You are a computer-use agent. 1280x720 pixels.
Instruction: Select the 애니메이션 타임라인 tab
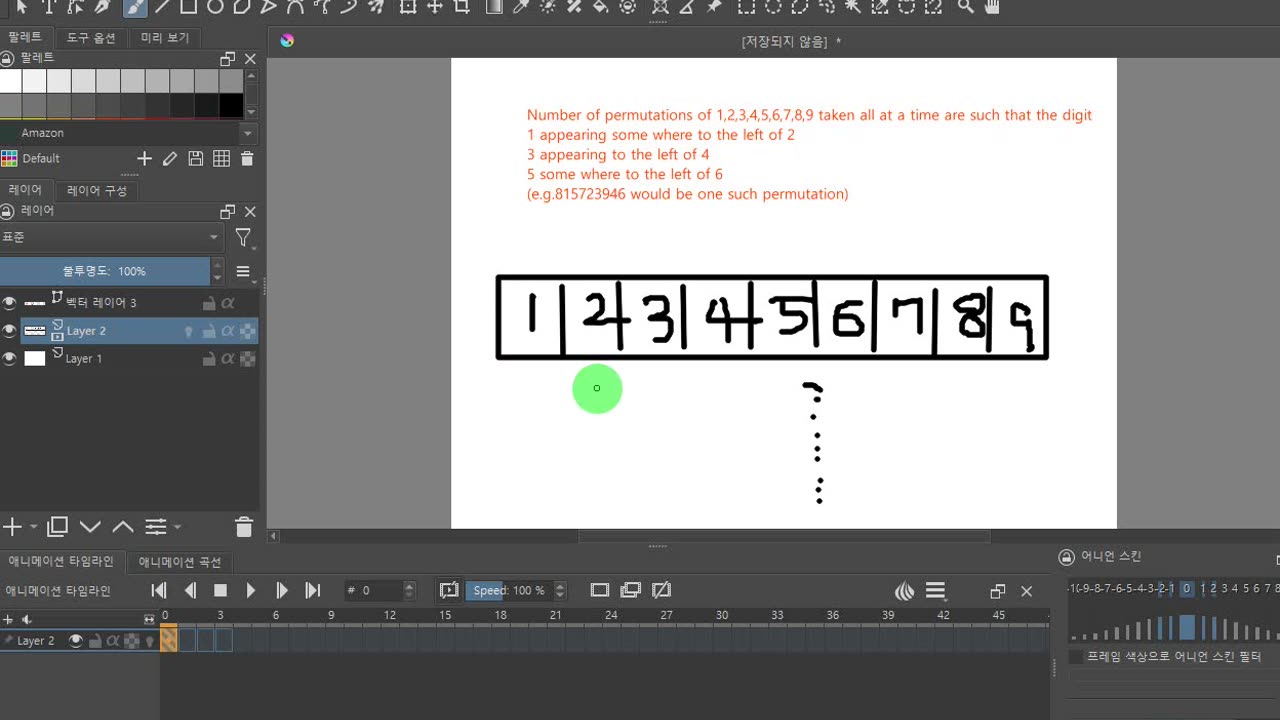(x=61, y=561)
